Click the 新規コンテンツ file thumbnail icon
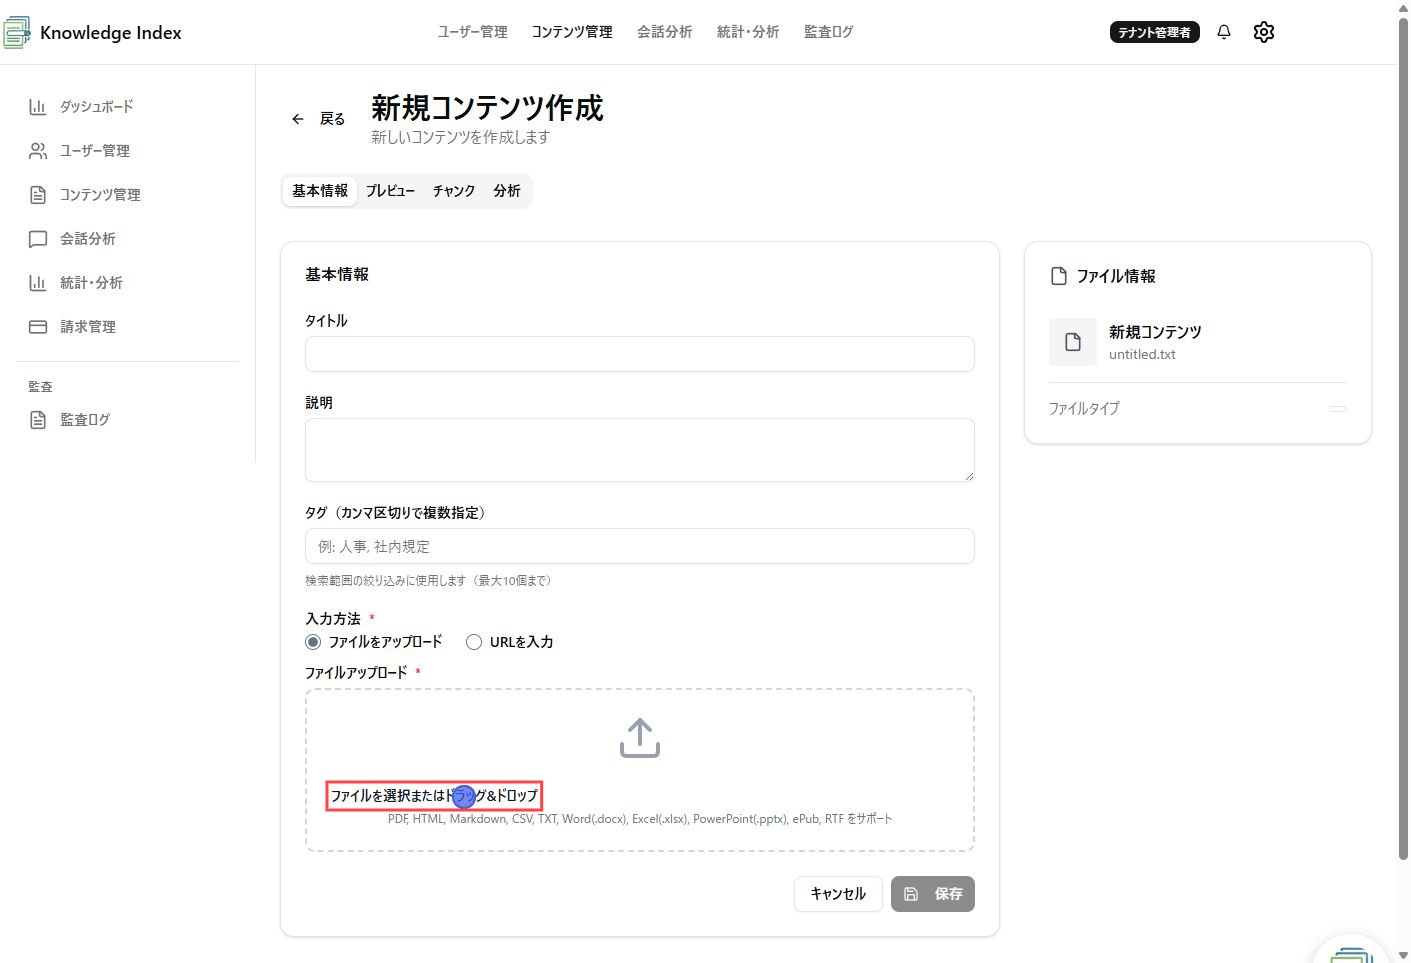 (1073, 342)
